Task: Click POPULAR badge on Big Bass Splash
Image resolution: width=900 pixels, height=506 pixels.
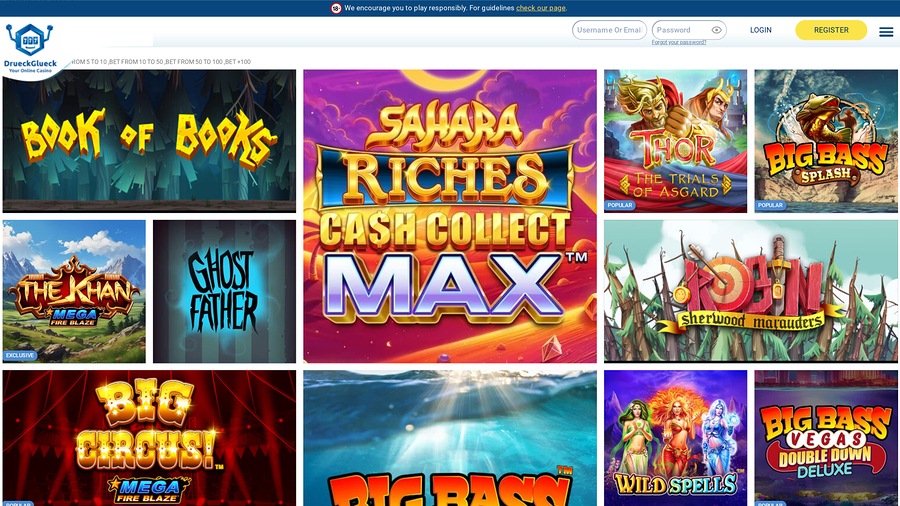Action: pyautogui.click(x=770, y=205)
